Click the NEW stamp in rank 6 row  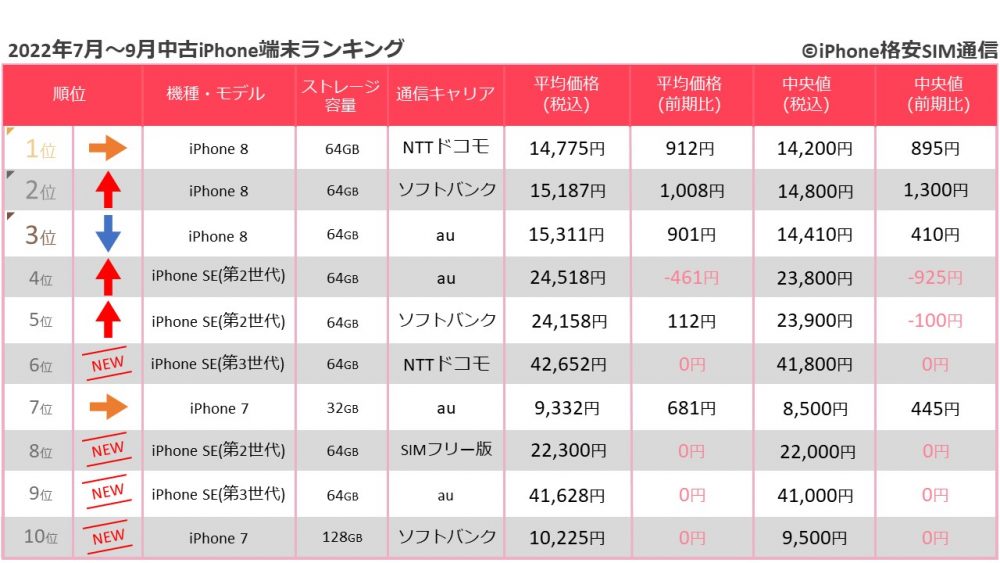click(107, 363)
